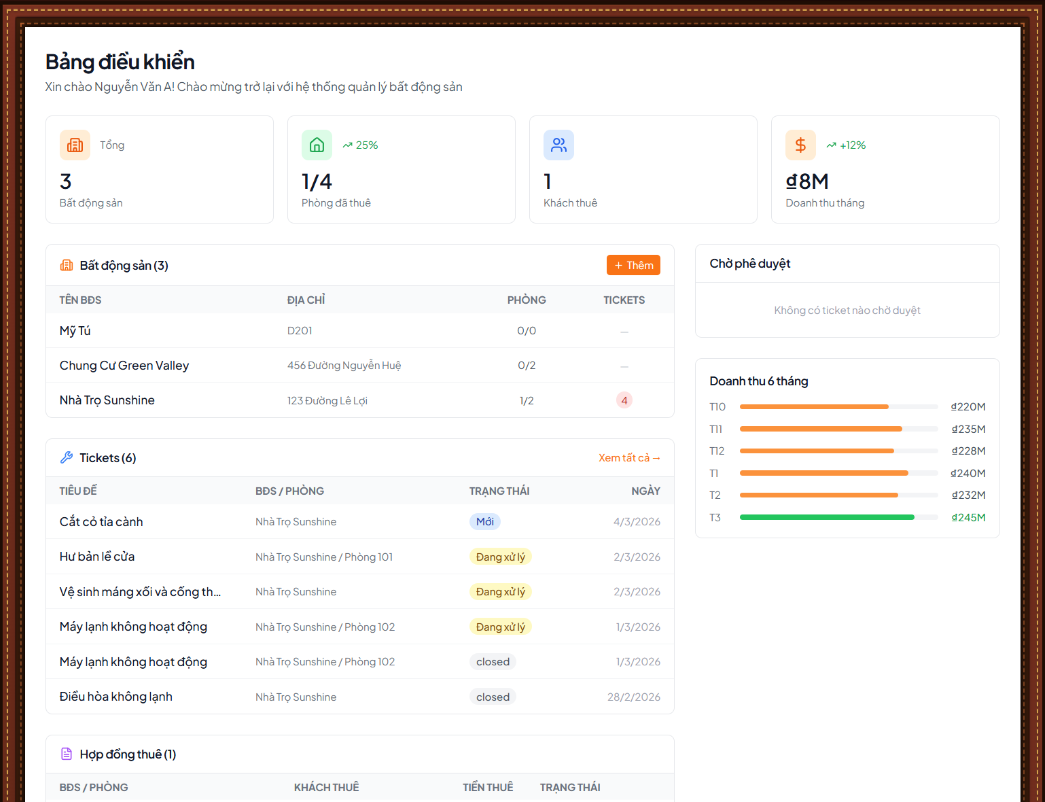This screenshot has height=802, width=1045.
Task: Click the building icon beside Bất động sản header
Action: [x=66, y=265]
